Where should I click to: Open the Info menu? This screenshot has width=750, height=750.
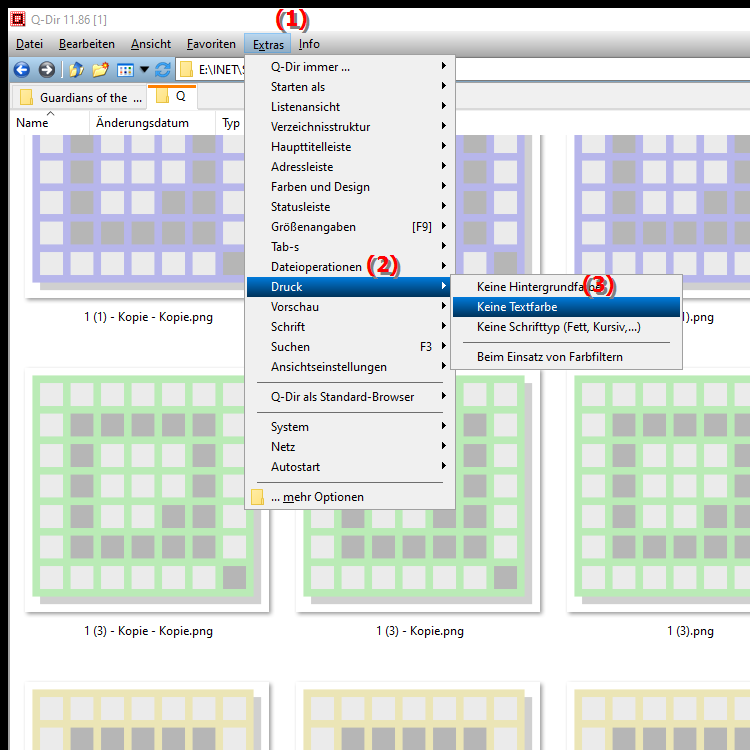pyautogui.click(x=309, y=44)
